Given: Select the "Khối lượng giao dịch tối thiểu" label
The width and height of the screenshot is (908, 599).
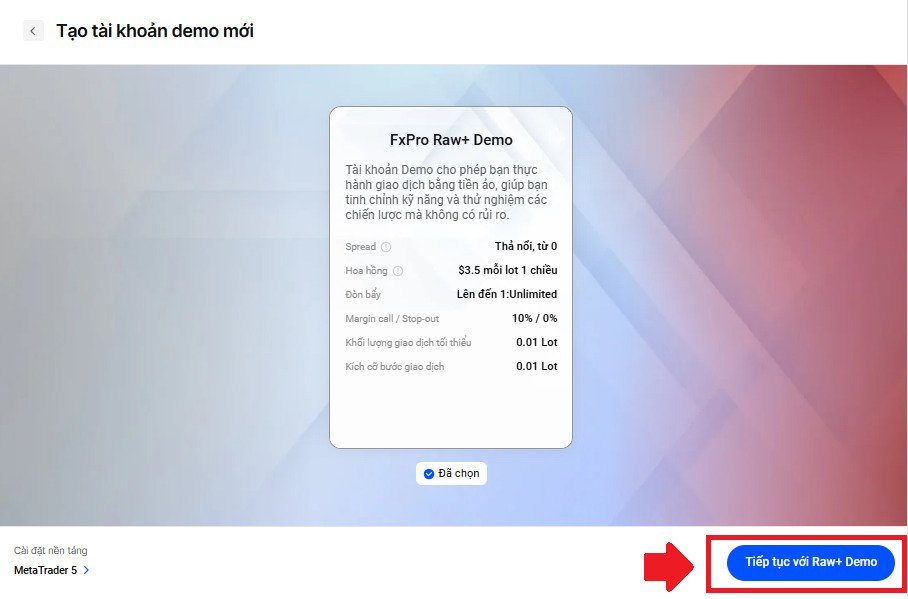Looking at the screenshot, I should click(408, 343).
